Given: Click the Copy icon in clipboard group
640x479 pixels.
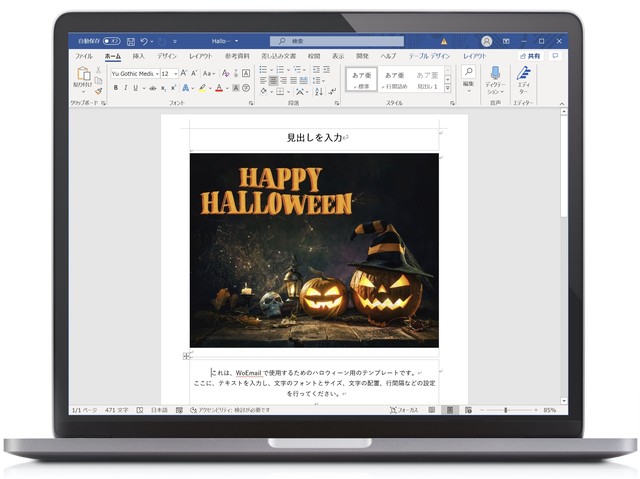Looking at the screenshot, I should [98, 80].
